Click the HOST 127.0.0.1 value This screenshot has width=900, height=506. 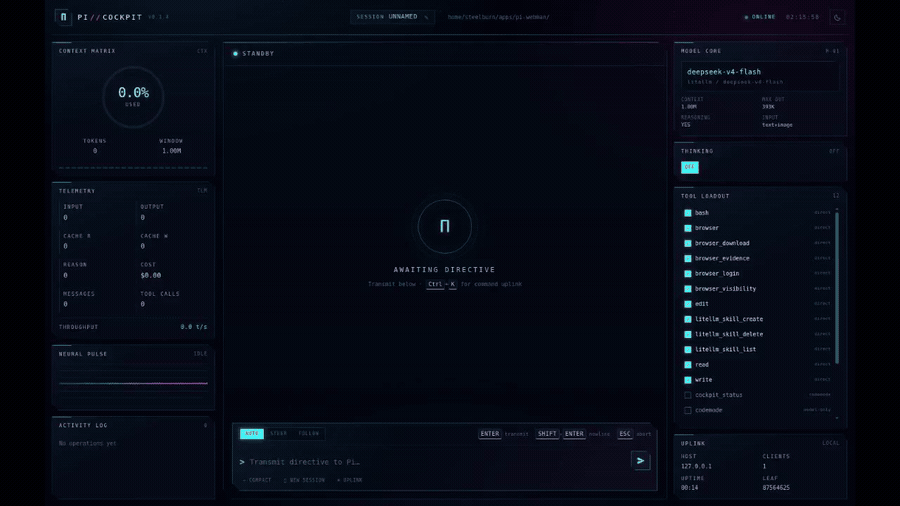(x=696, y=466)
